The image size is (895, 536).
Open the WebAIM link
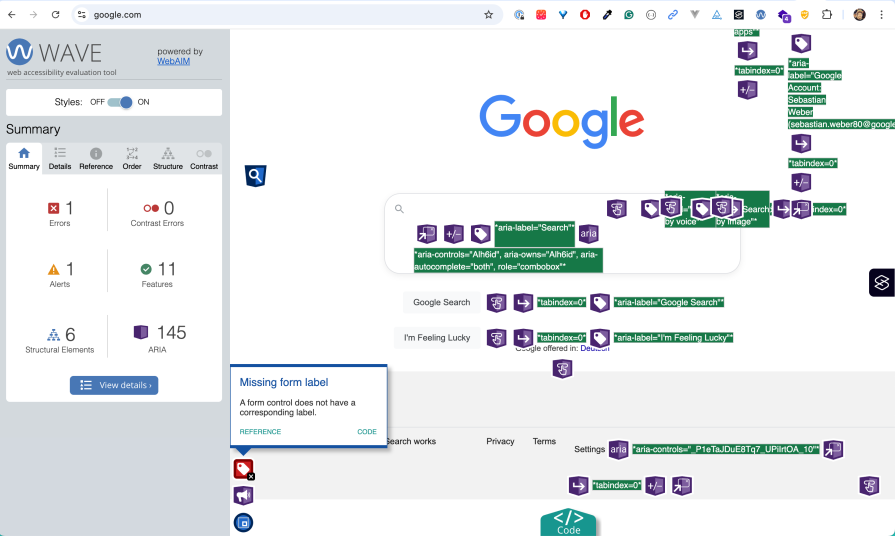pos(174,61)
